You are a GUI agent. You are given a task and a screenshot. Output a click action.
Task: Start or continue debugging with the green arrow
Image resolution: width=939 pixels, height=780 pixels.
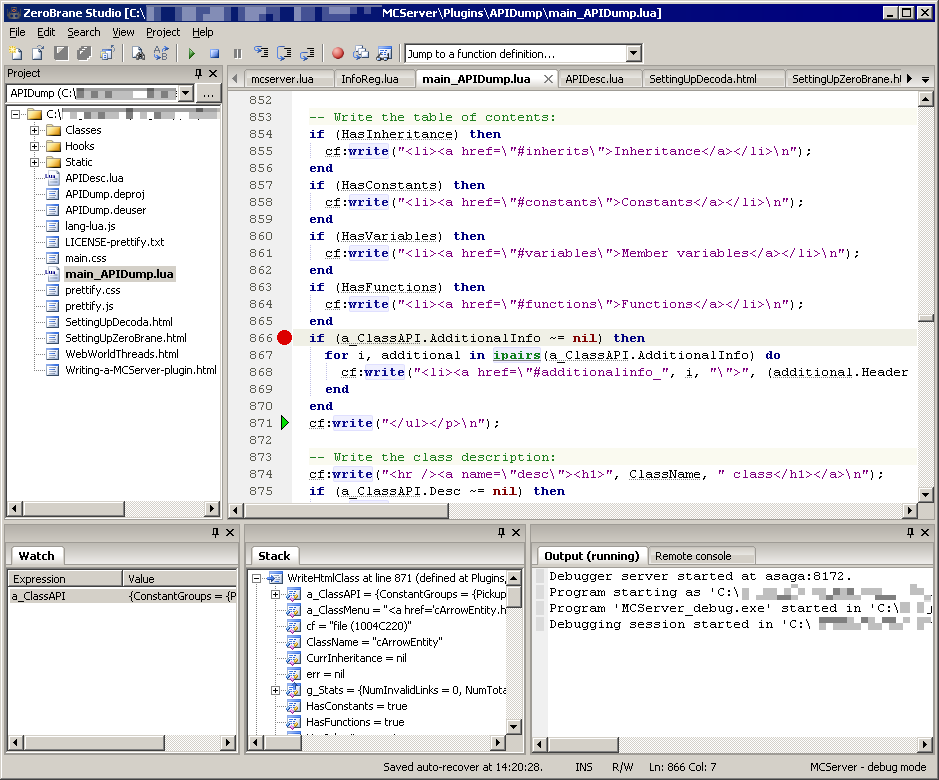(x=192, y=54)
